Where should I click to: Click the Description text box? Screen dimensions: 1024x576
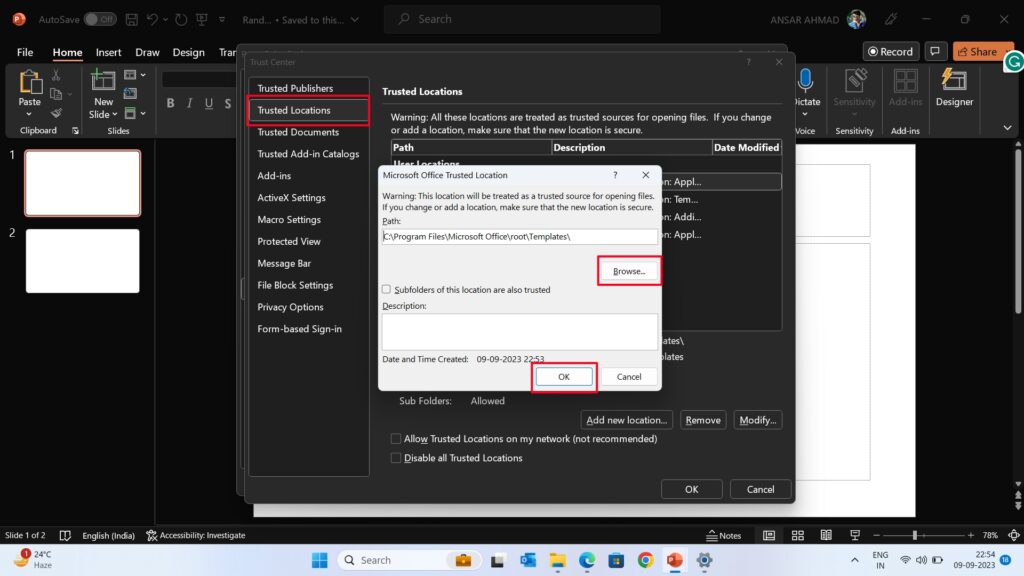[519, 331]
